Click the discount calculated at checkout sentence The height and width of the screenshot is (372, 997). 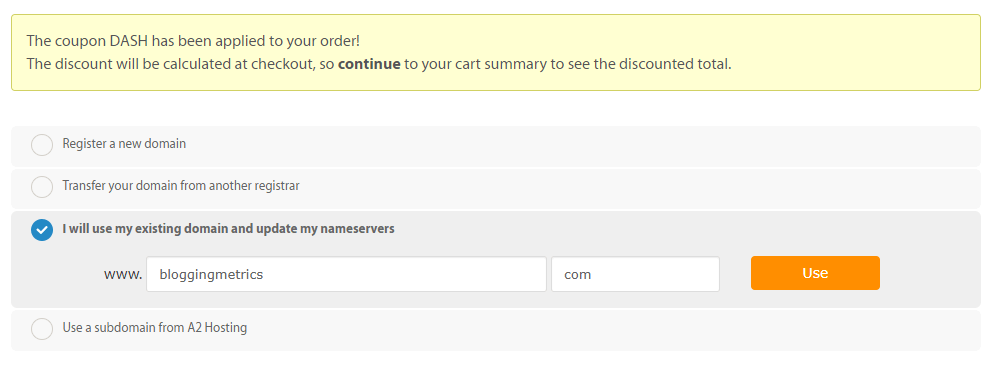pos(379,64)
